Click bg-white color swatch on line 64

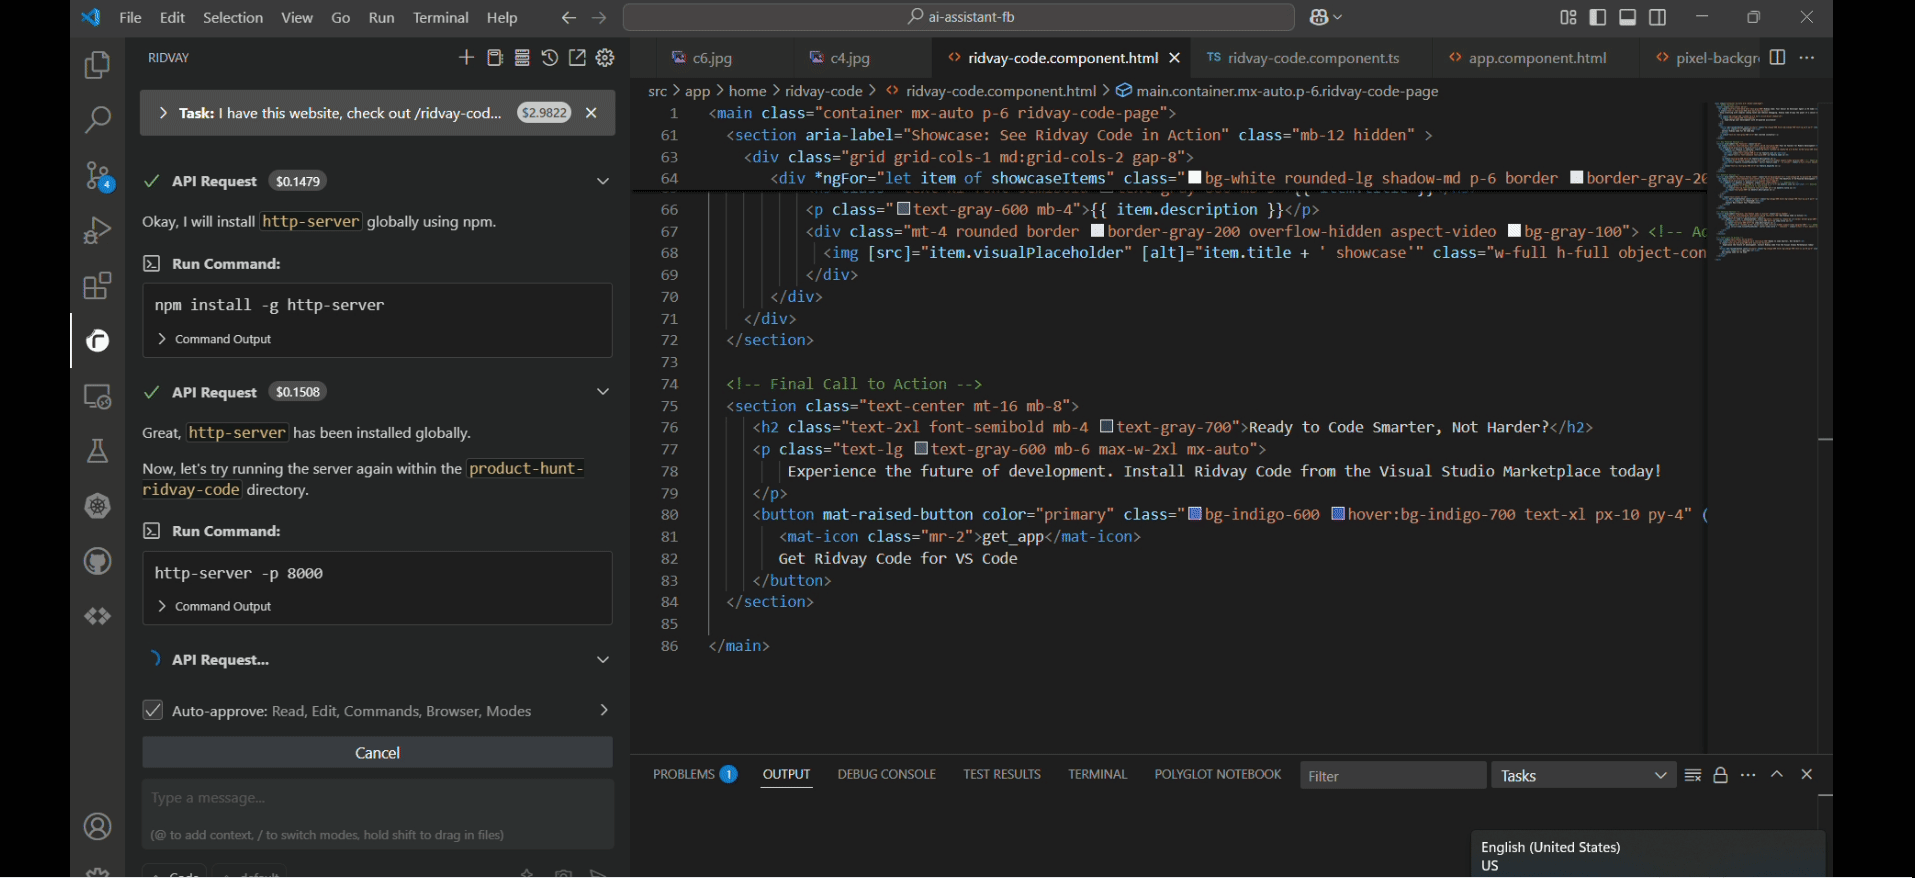tap(1194, 178)
